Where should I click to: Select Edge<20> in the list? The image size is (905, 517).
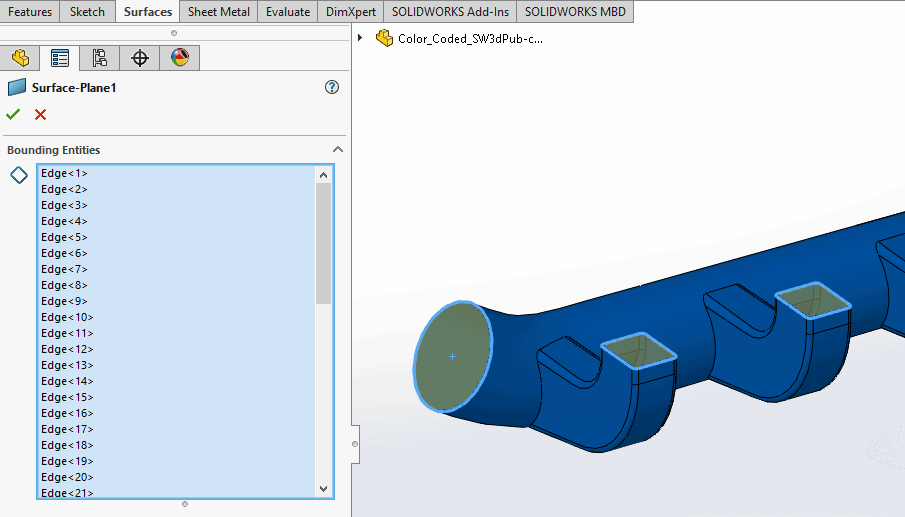tap(177, 477)
